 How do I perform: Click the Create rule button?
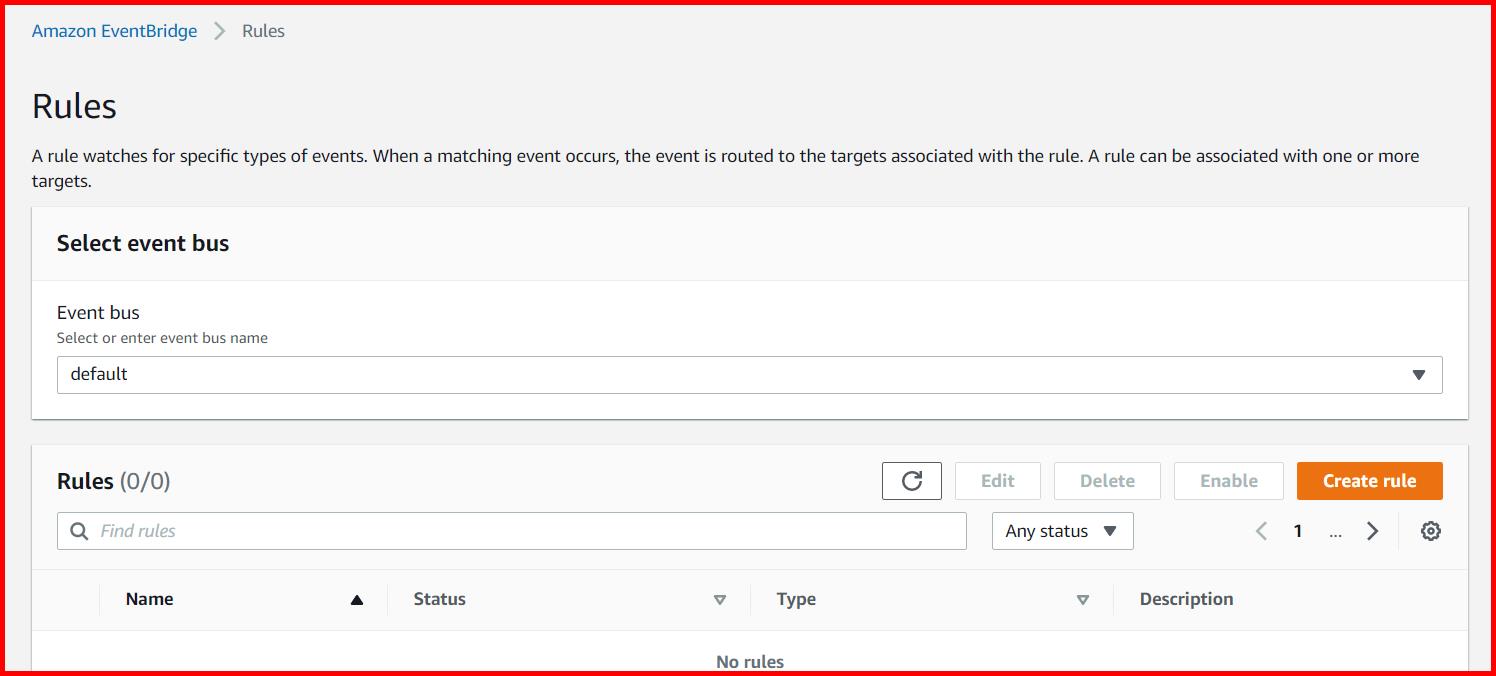1369,480
